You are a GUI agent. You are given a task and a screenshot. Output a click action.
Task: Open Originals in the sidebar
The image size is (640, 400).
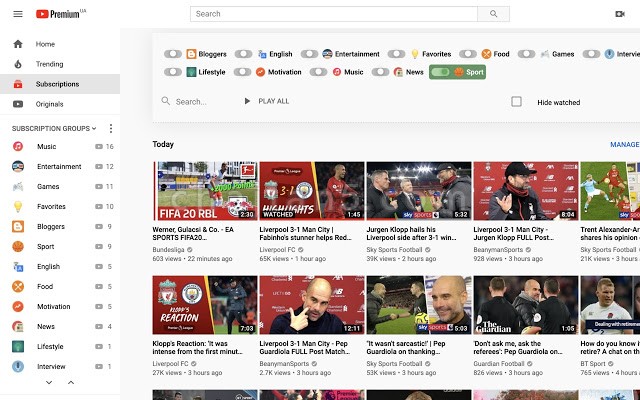click(x=60, y=104)
